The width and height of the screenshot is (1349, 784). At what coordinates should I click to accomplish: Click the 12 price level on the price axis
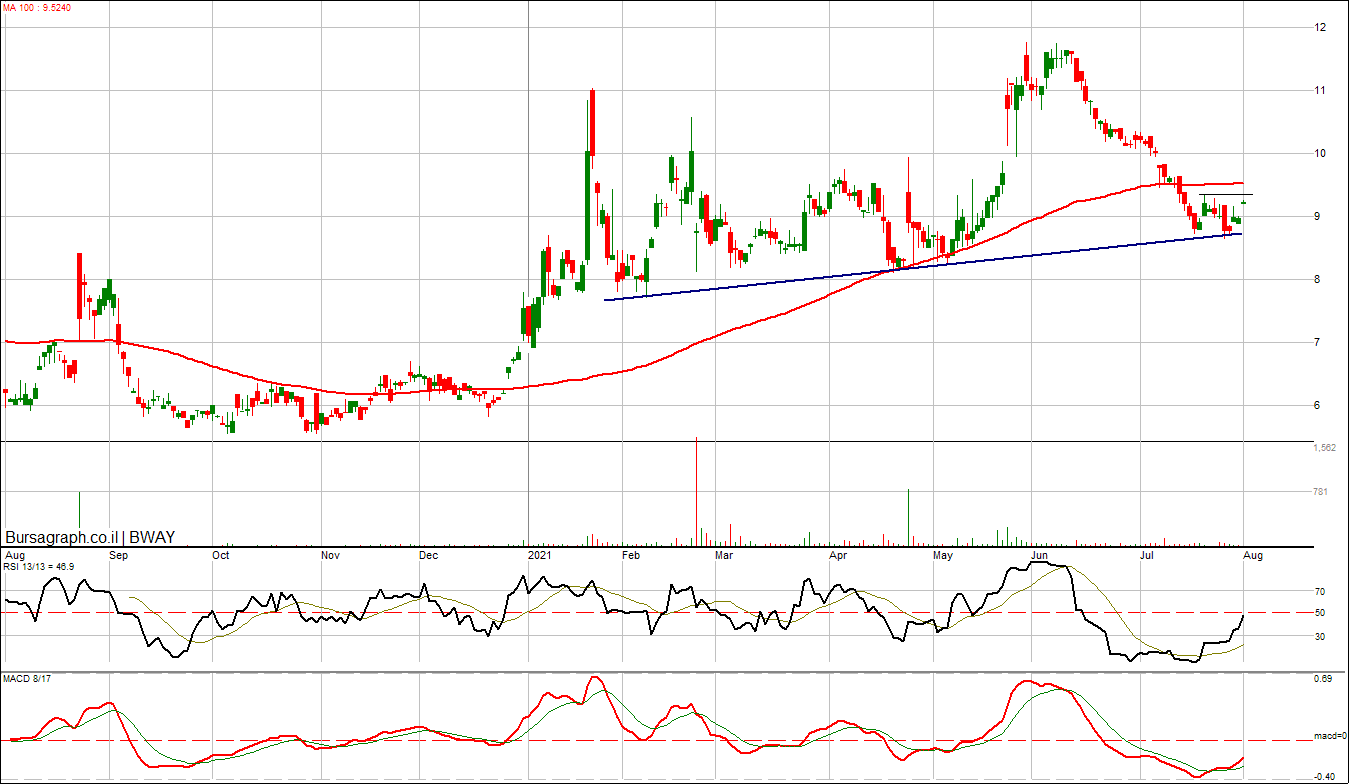pos(1320,27)
